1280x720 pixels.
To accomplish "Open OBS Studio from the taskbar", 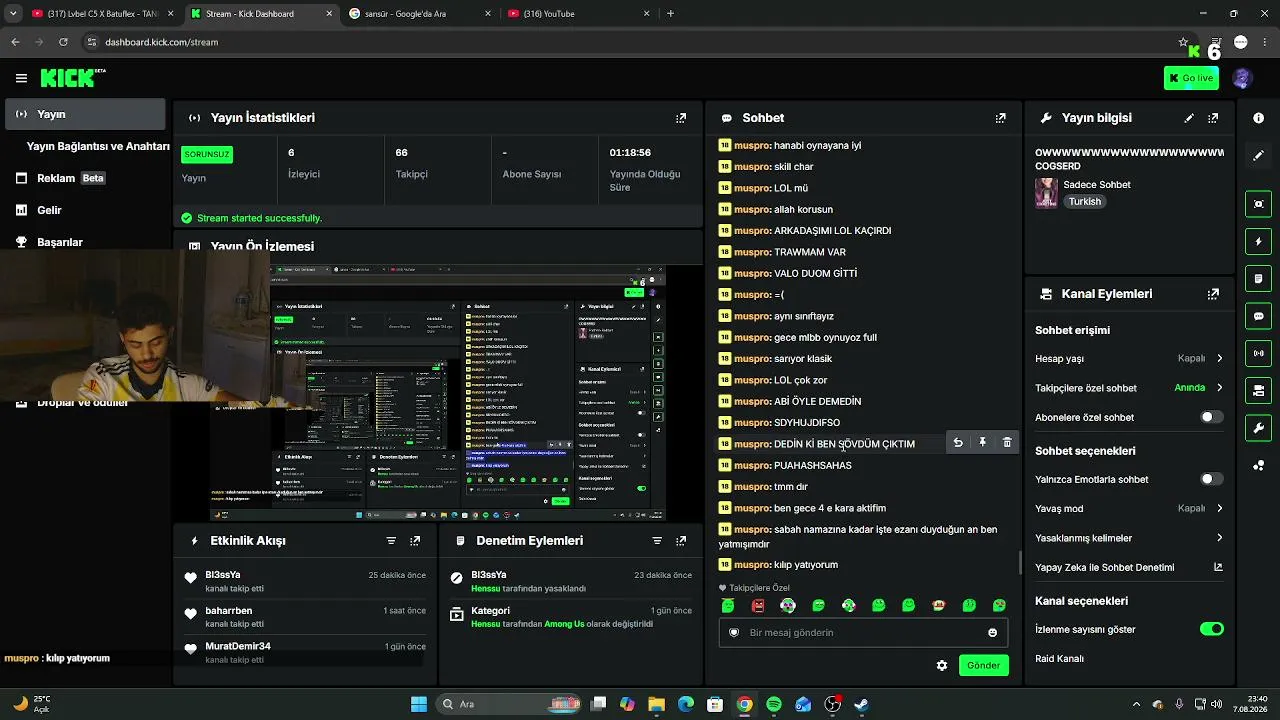I will [832, 704].
